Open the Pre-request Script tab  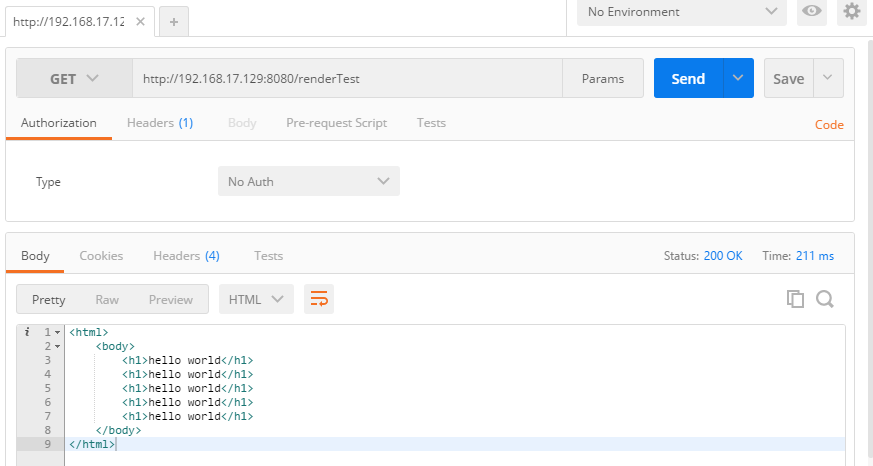point(336,123)
